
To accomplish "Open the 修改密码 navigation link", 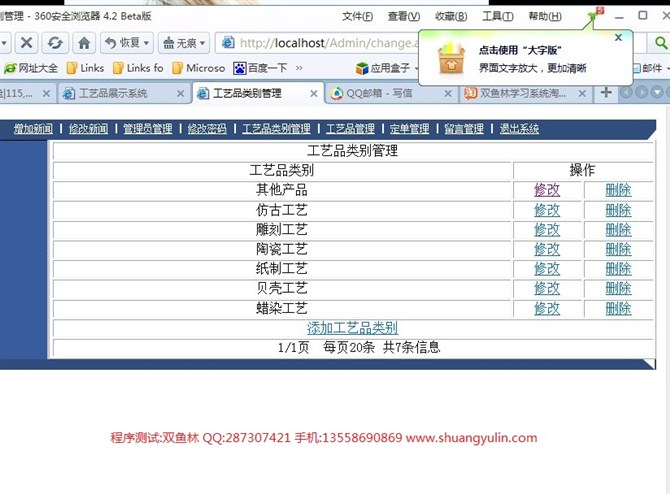I will coord(207,129).
